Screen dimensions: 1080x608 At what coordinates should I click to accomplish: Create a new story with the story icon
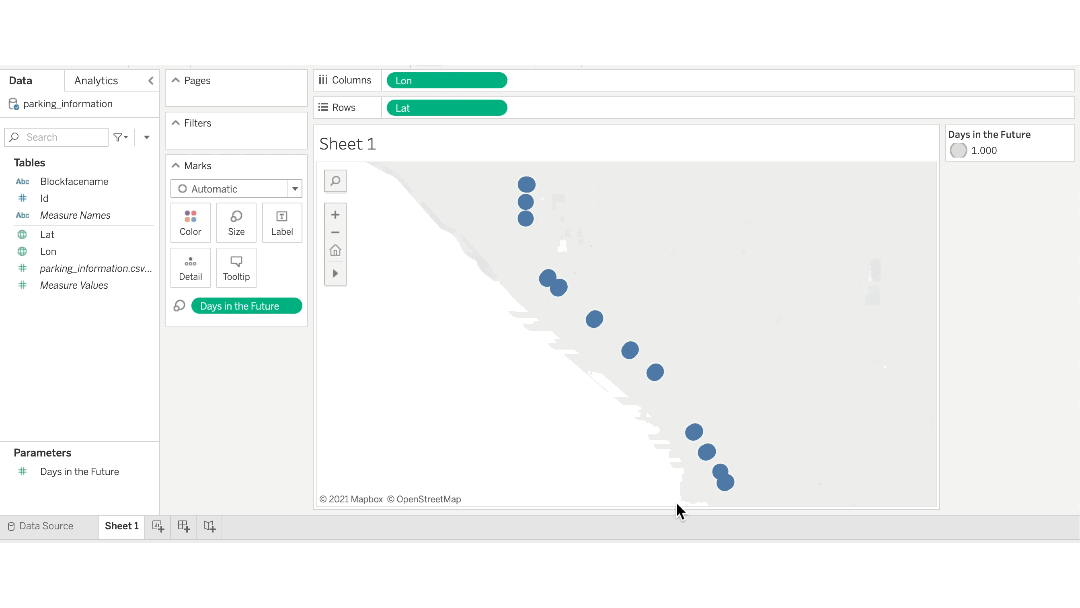(x=209, y=525)
